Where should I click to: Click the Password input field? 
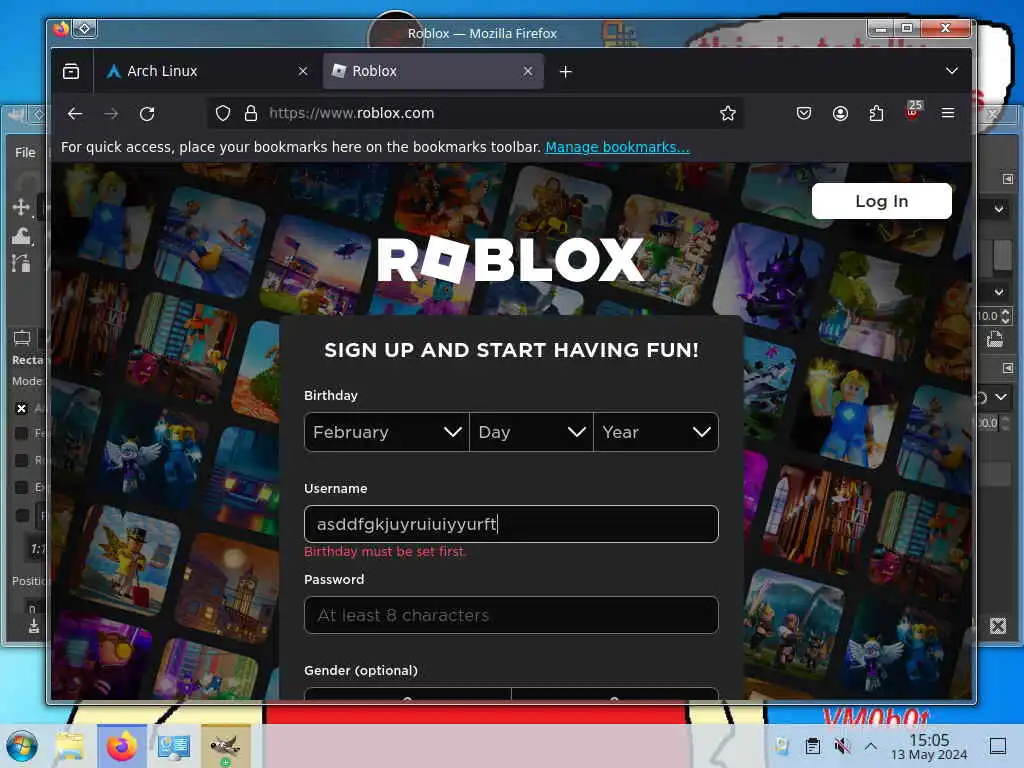click(511, 615)
